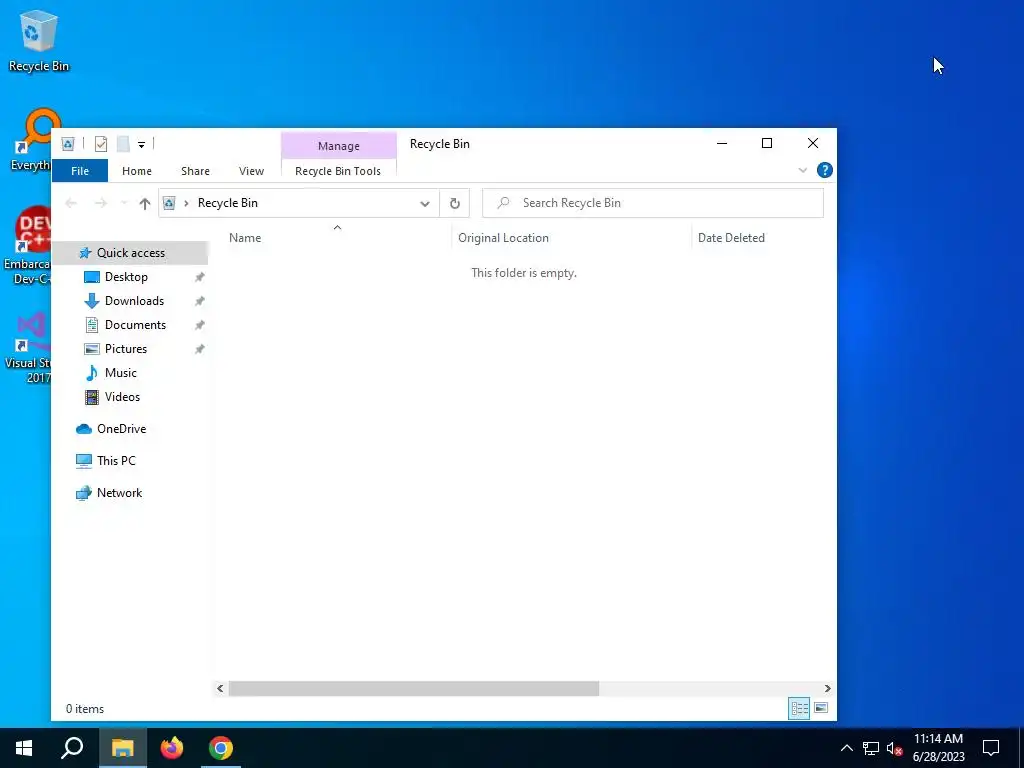Click the pin icon next to Desktop
The height and width of the screenshot is (768, 1024).
click(x=200, y=277)
